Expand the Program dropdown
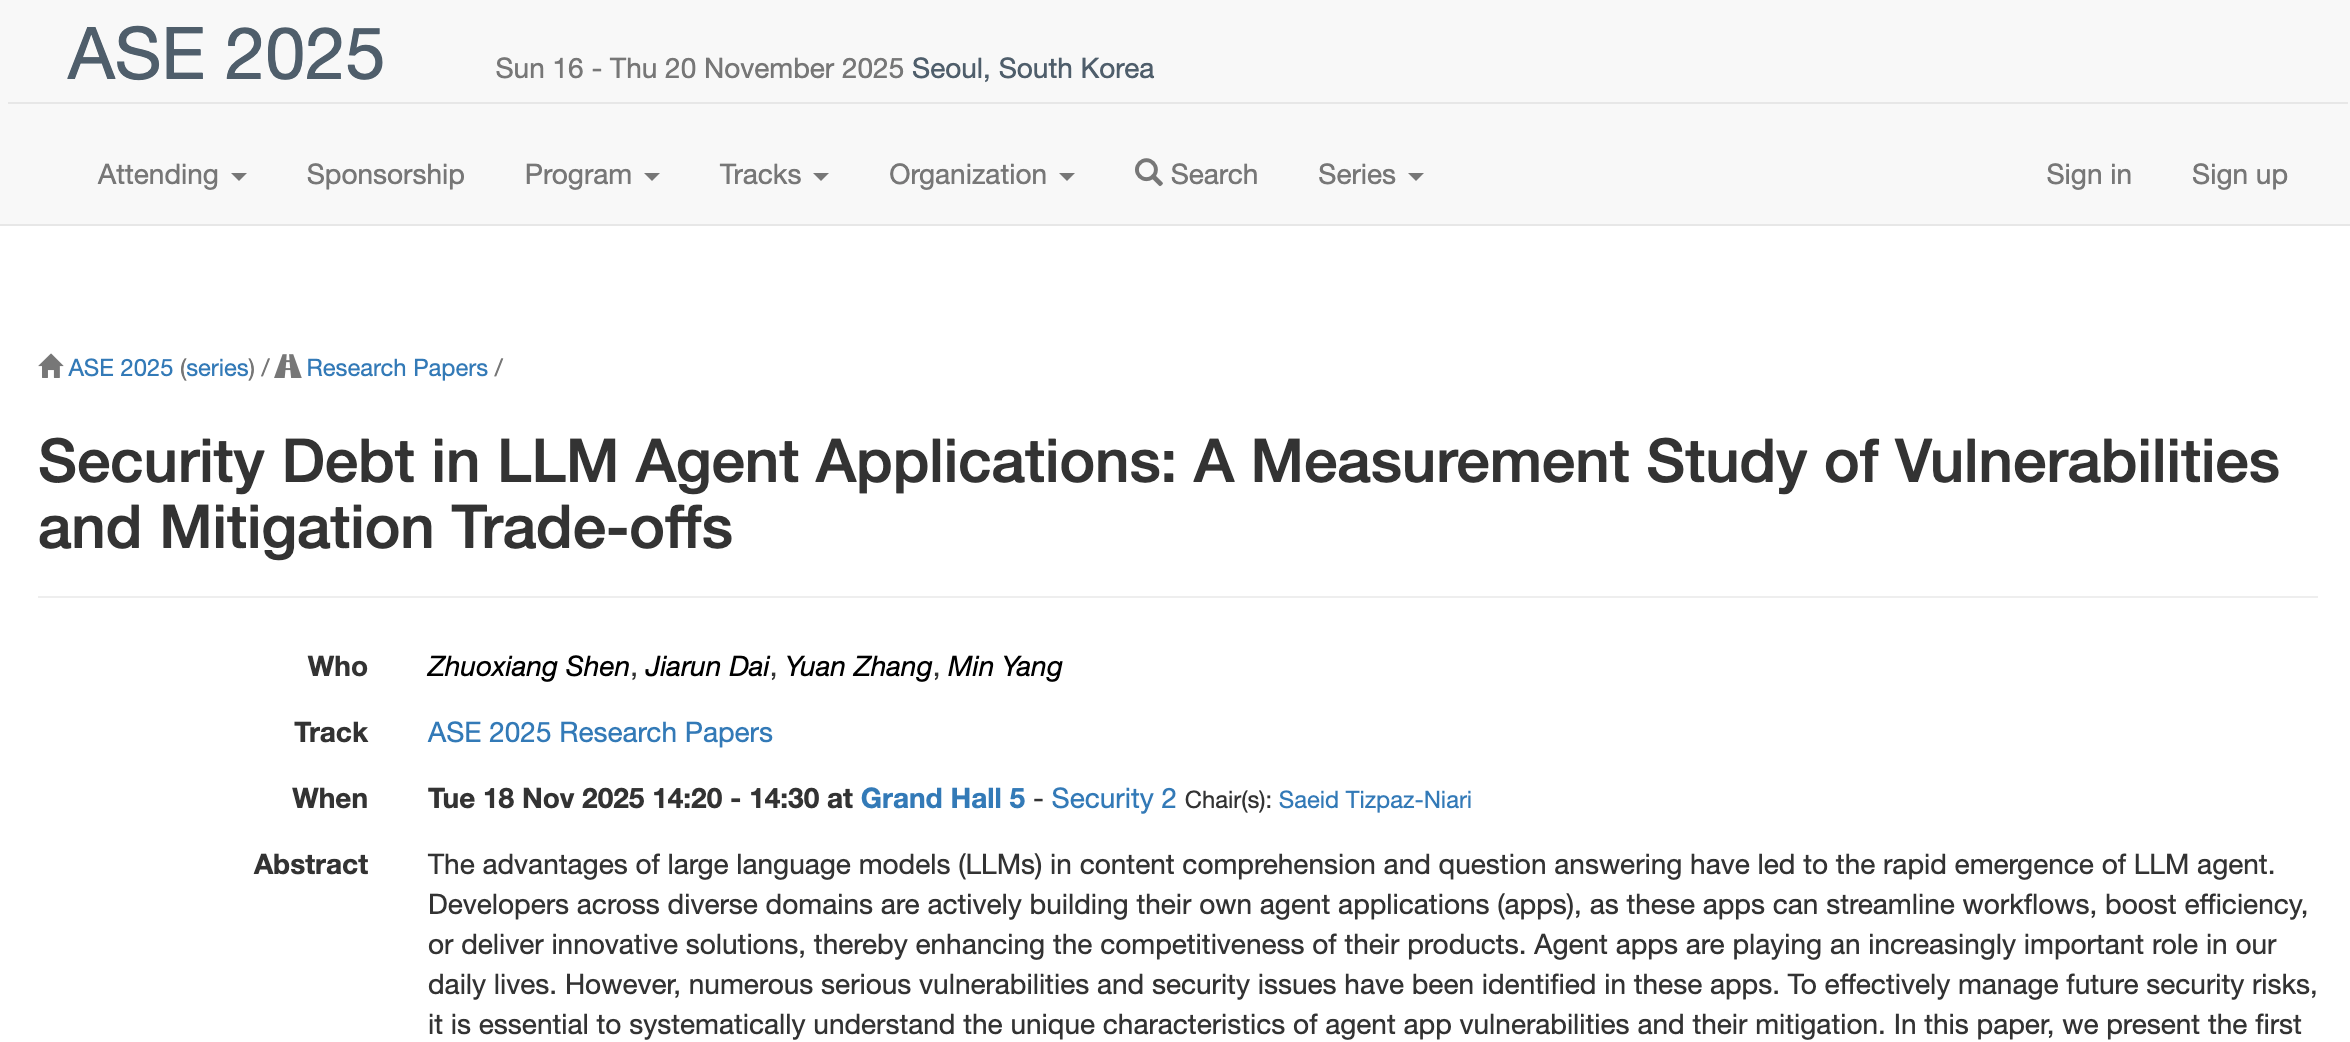This screenshot has width=2350, height=1042. (x=591, y=175)
